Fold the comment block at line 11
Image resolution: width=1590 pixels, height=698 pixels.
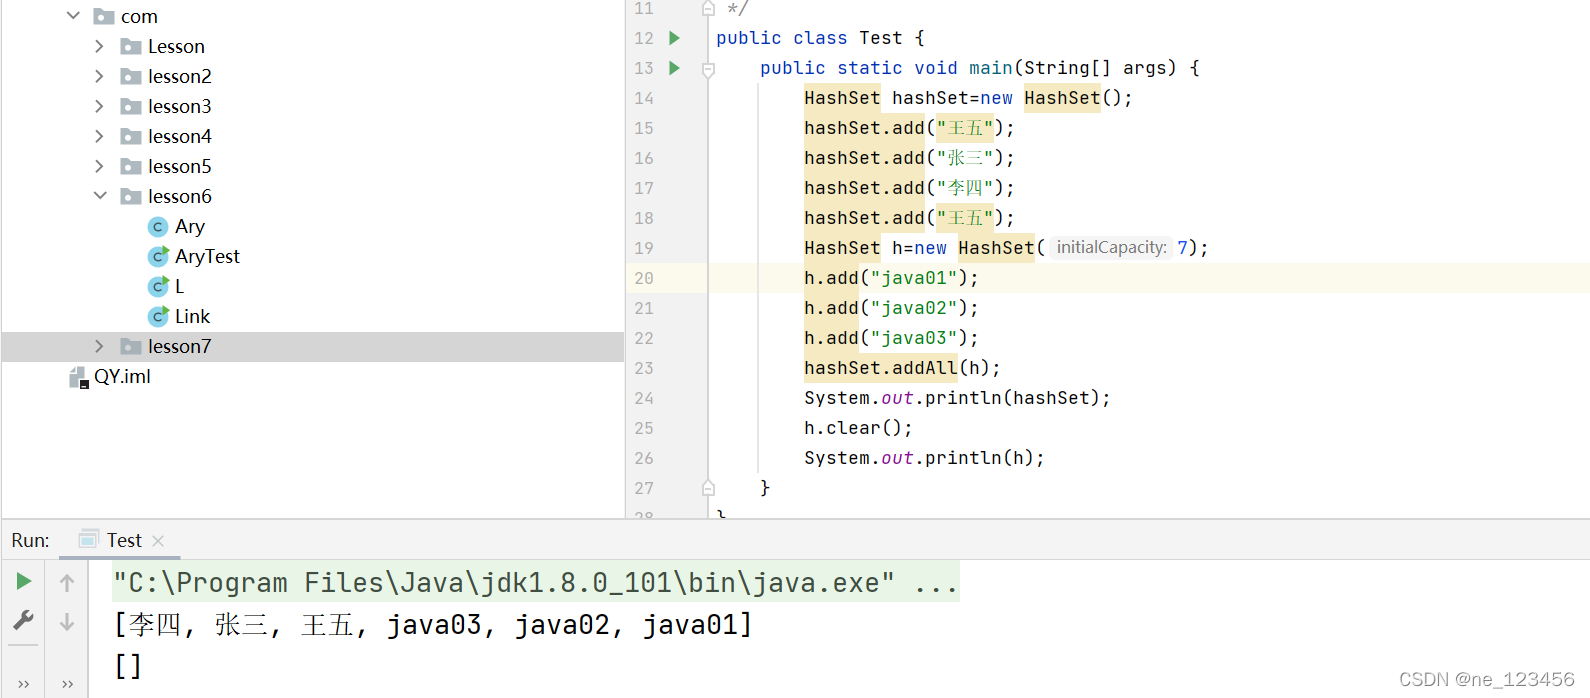click(708, 9)
